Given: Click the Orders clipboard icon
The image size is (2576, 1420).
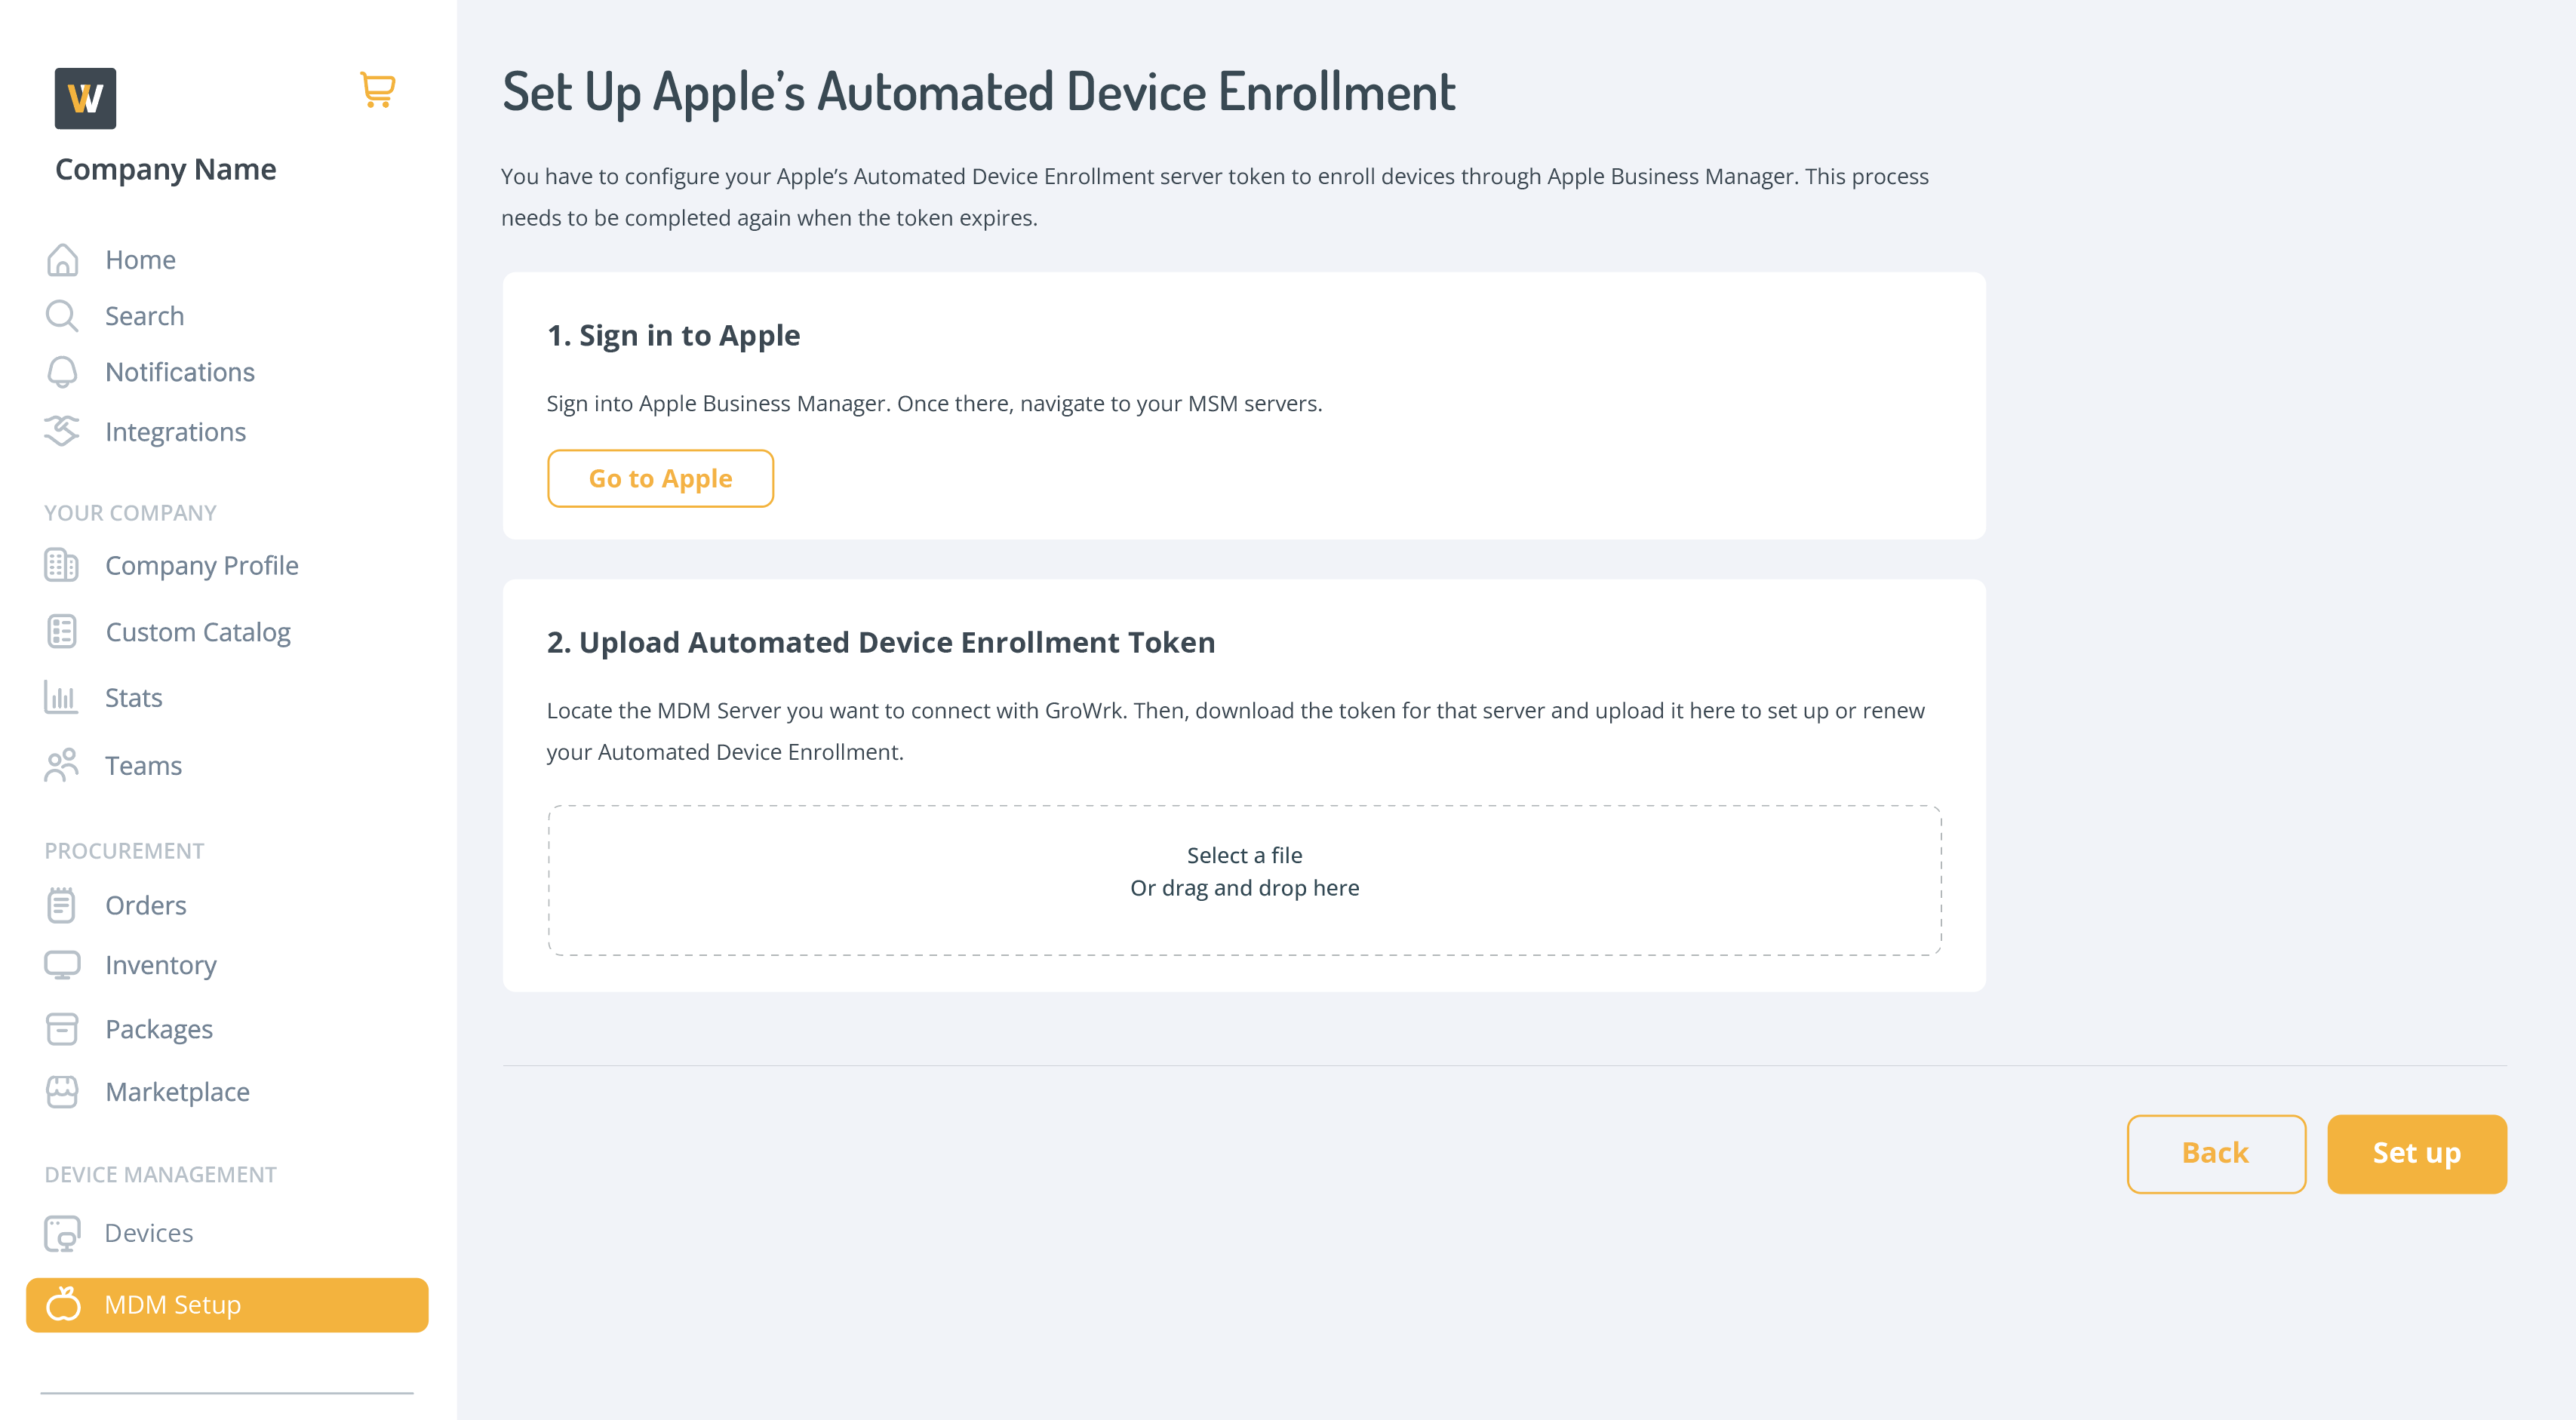Looking at the screenshot, I should coord(62,905).
